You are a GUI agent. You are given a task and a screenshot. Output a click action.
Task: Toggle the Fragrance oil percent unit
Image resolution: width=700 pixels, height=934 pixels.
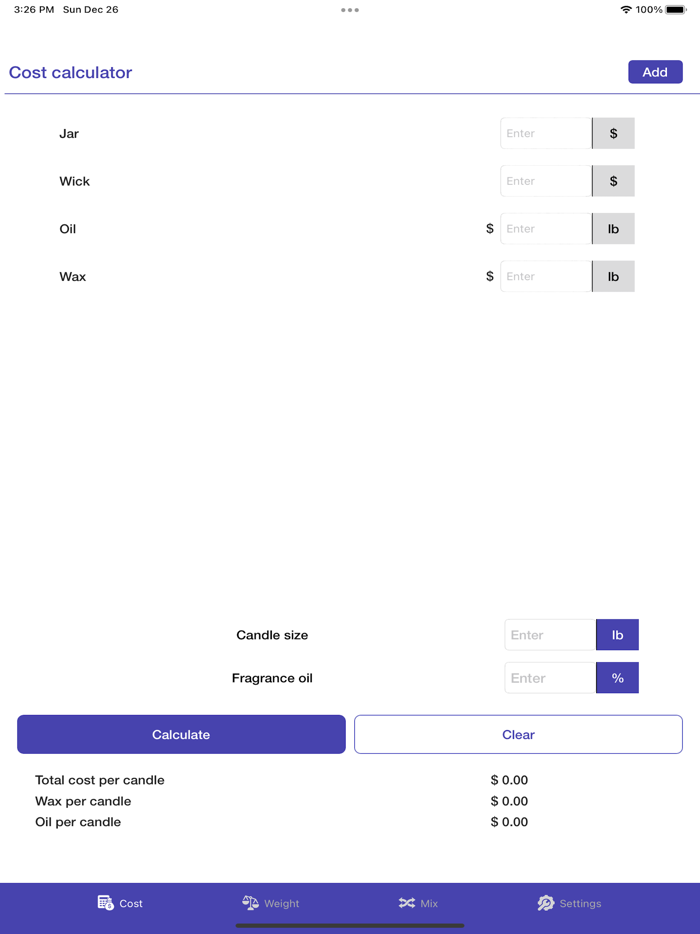click(617, 678)
